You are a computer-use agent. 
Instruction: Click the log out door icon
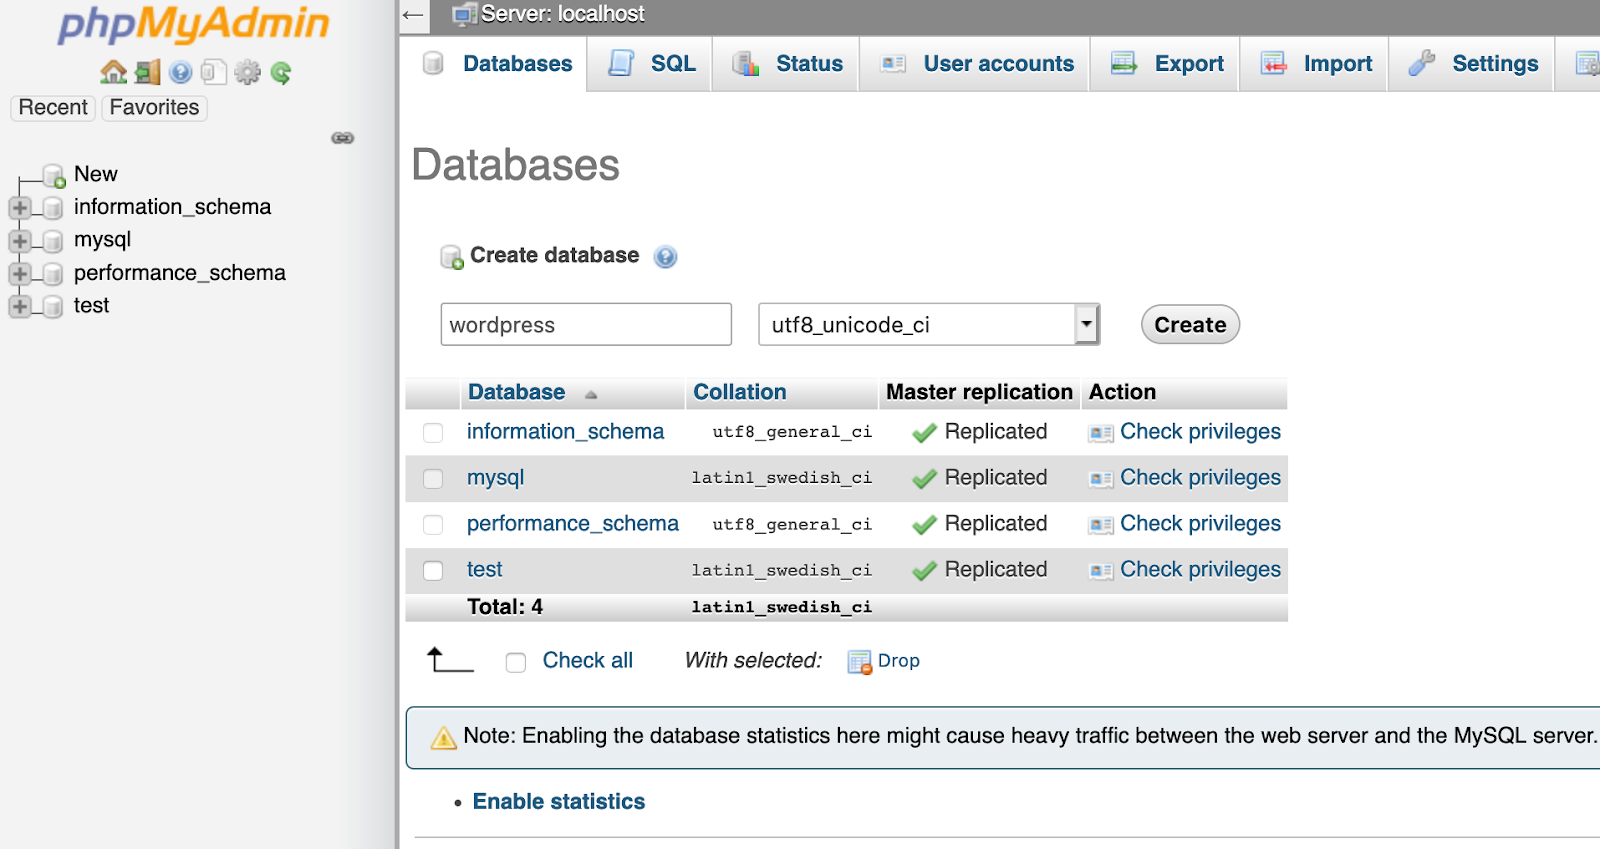click(x=148, y=72)
